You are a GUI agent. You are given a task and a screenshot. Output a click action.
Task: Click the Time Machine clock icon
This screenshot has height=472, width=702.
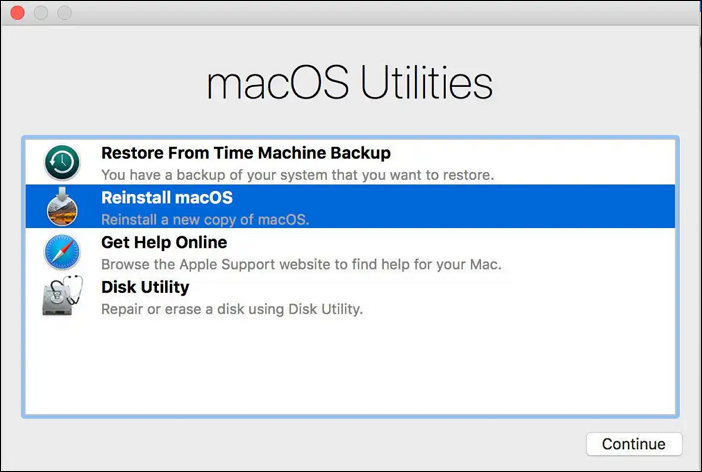(62, 163)
